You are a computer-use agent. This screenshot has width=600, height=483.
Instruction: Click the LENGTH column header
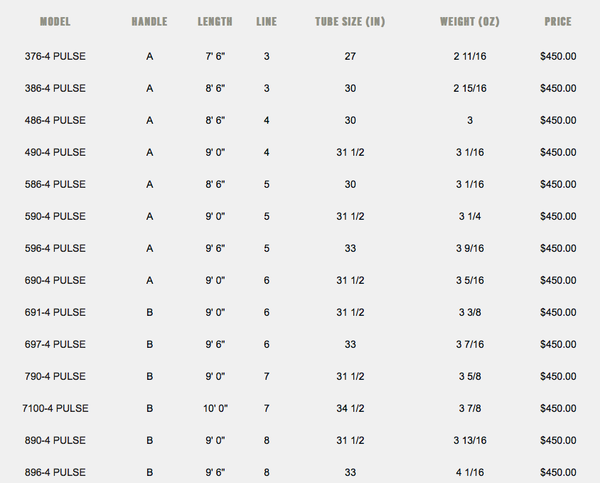pos(215,21)
